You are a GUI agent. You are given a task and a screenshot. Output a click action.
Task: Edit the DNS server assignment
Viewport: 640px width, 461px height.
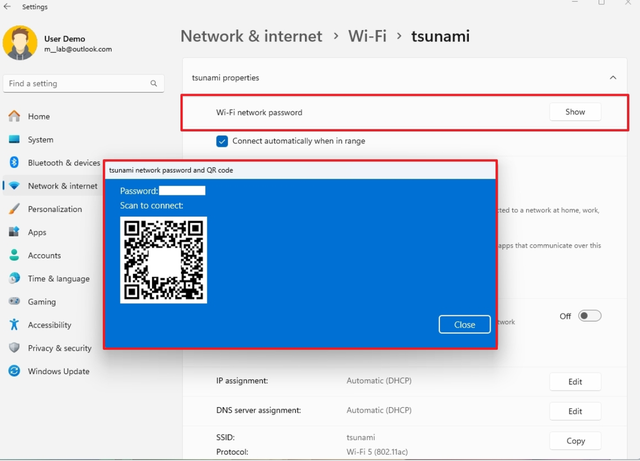click(x=575, y=411)
